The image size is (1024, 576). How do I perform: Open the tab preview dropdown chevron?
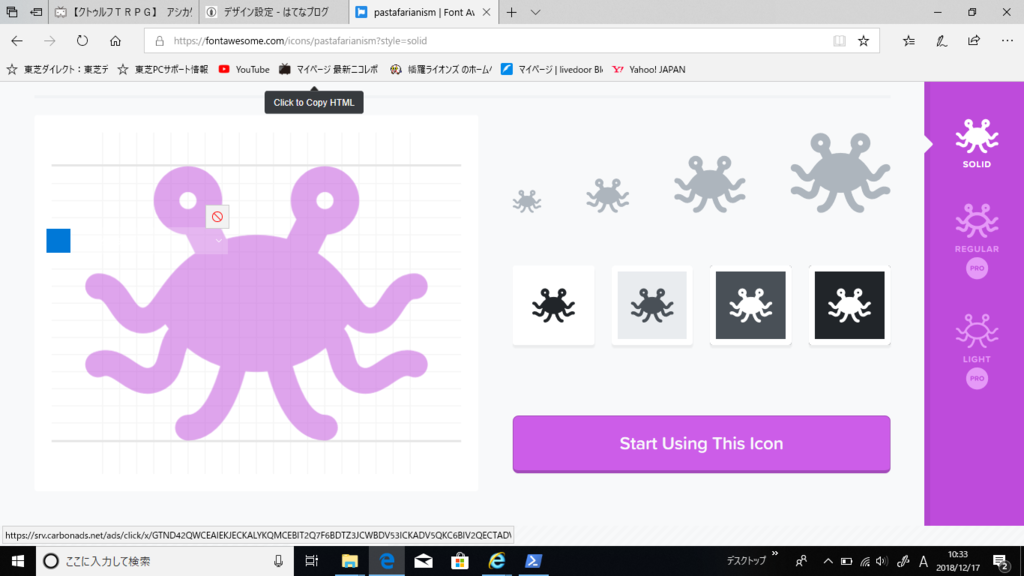click(x=536, y=12)
